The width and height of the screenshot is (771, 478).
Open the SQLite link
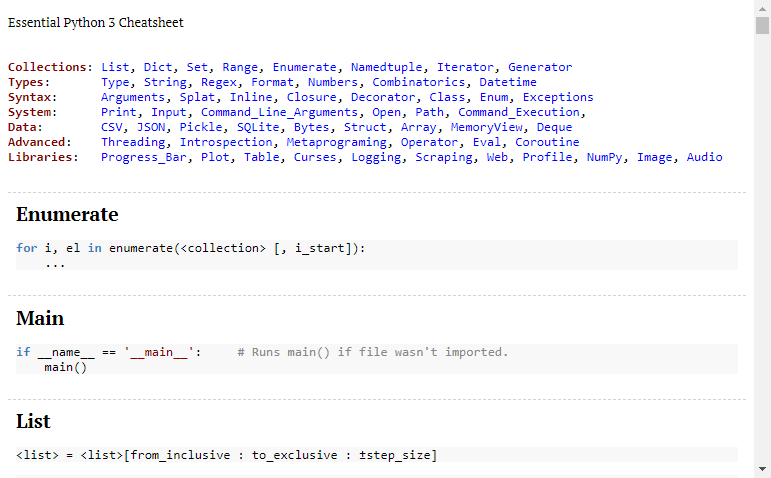258,127
